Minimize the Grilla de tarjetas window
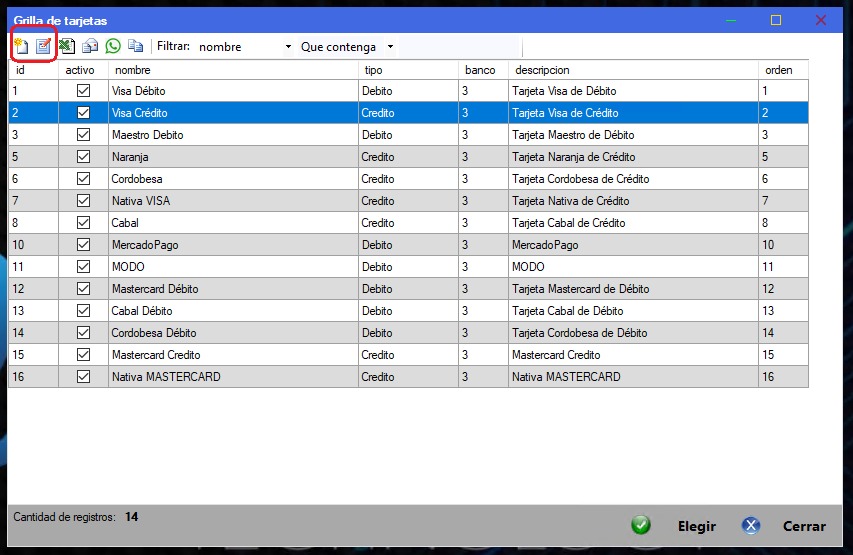The image size is (853, 555). click(x=731, y=21)
